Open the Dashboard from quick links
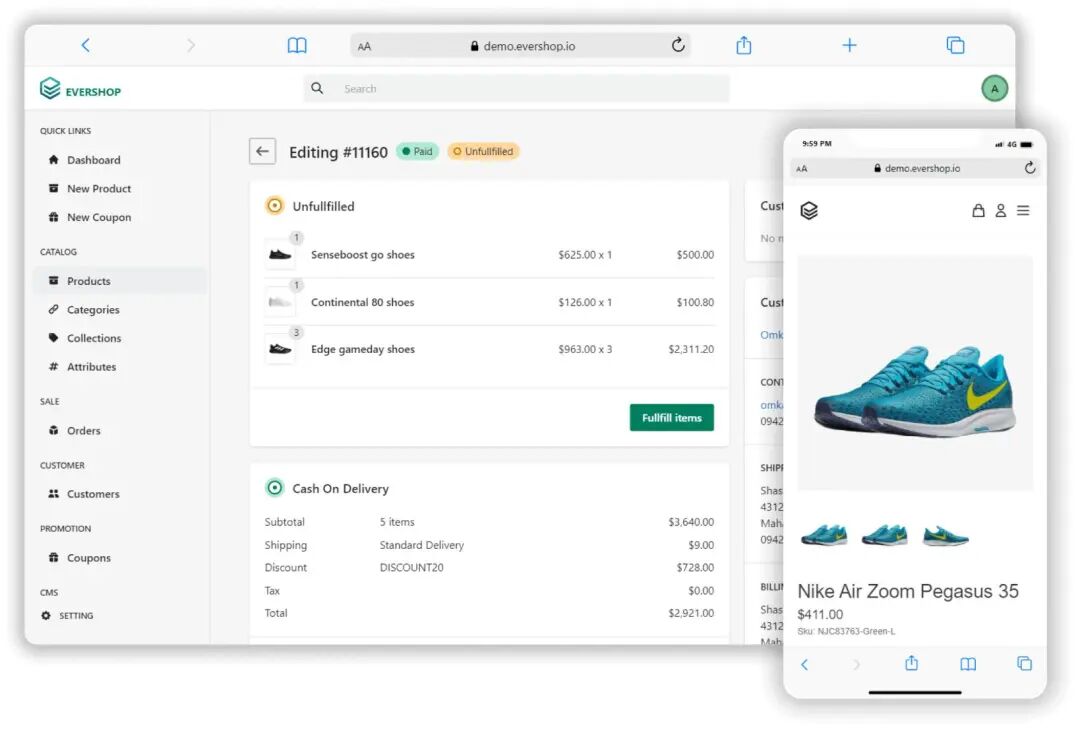Viewport: 1080px width, 731px height. (x=95, y=160)
